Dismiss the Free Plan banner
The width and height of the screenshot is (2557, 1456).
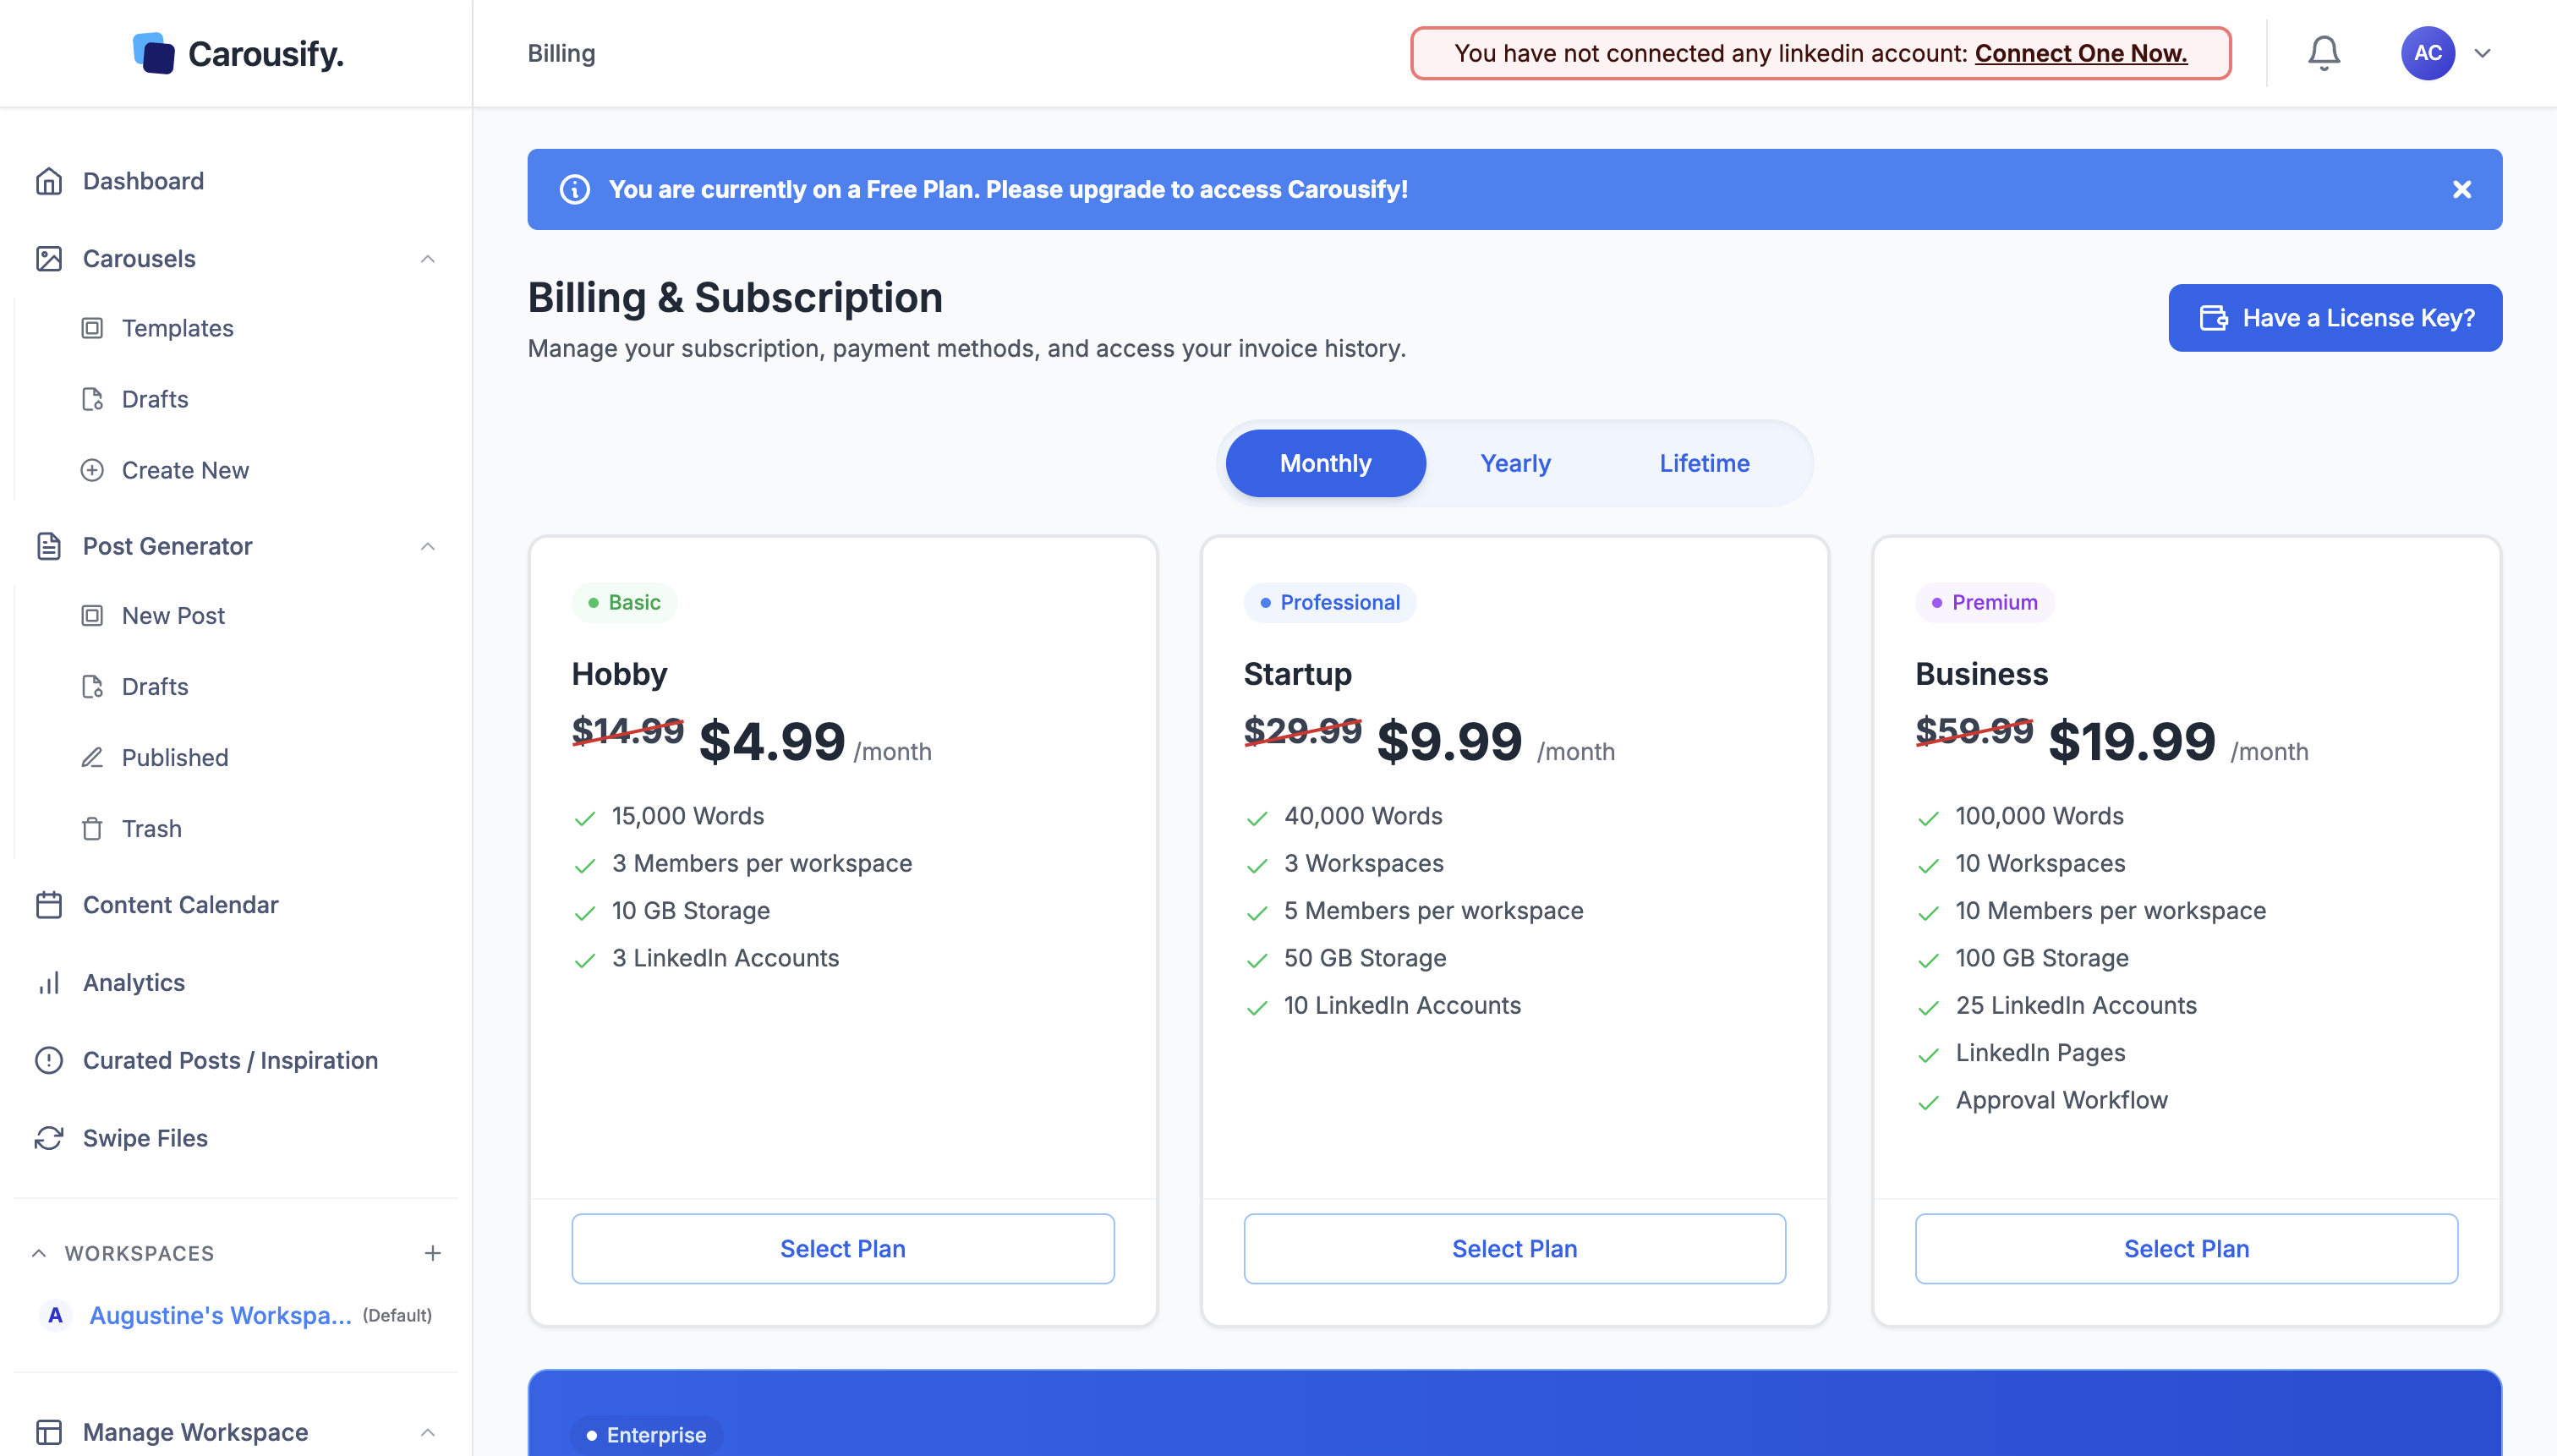(x=2462, y=190)
